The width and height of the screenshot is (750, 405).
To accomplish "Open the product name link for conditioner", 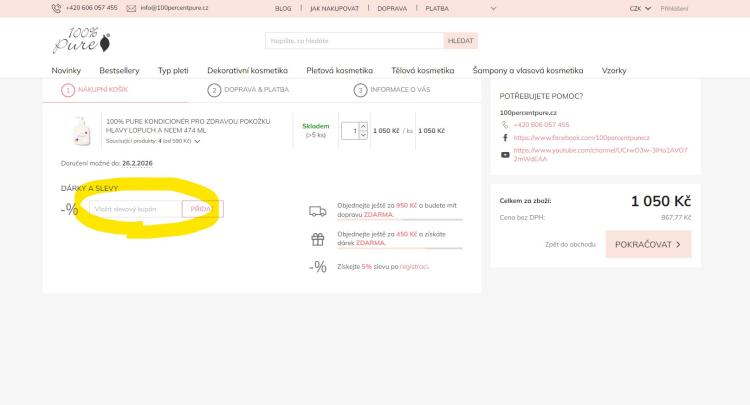I will (188, 126).
